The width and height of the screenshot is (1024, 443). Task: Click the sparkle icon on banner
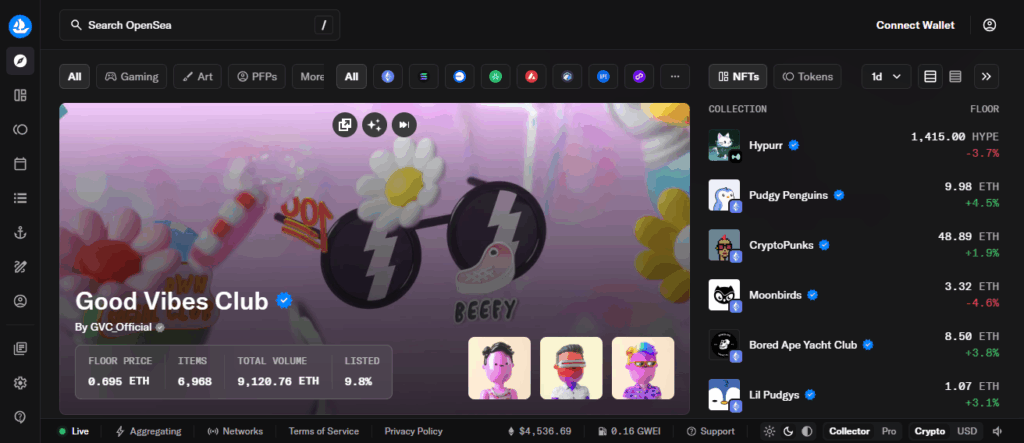click(x=375, y=124)
